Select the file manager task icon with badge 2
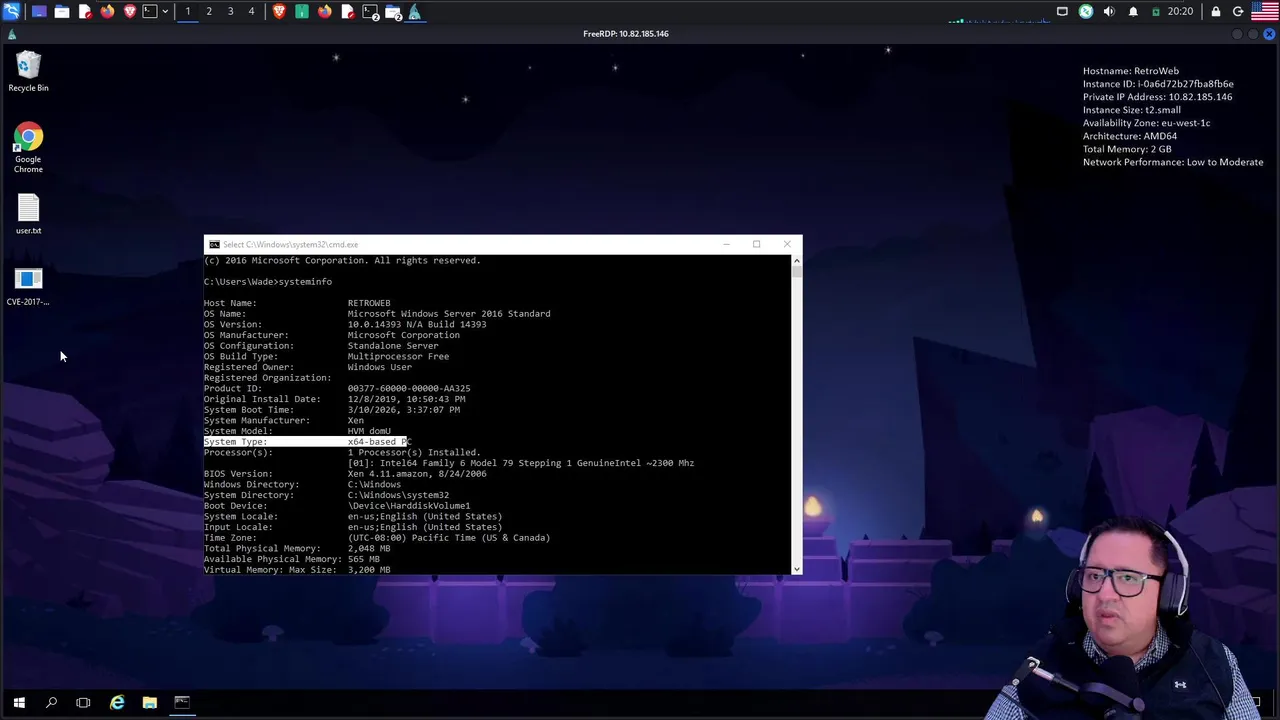 (393, 12)
